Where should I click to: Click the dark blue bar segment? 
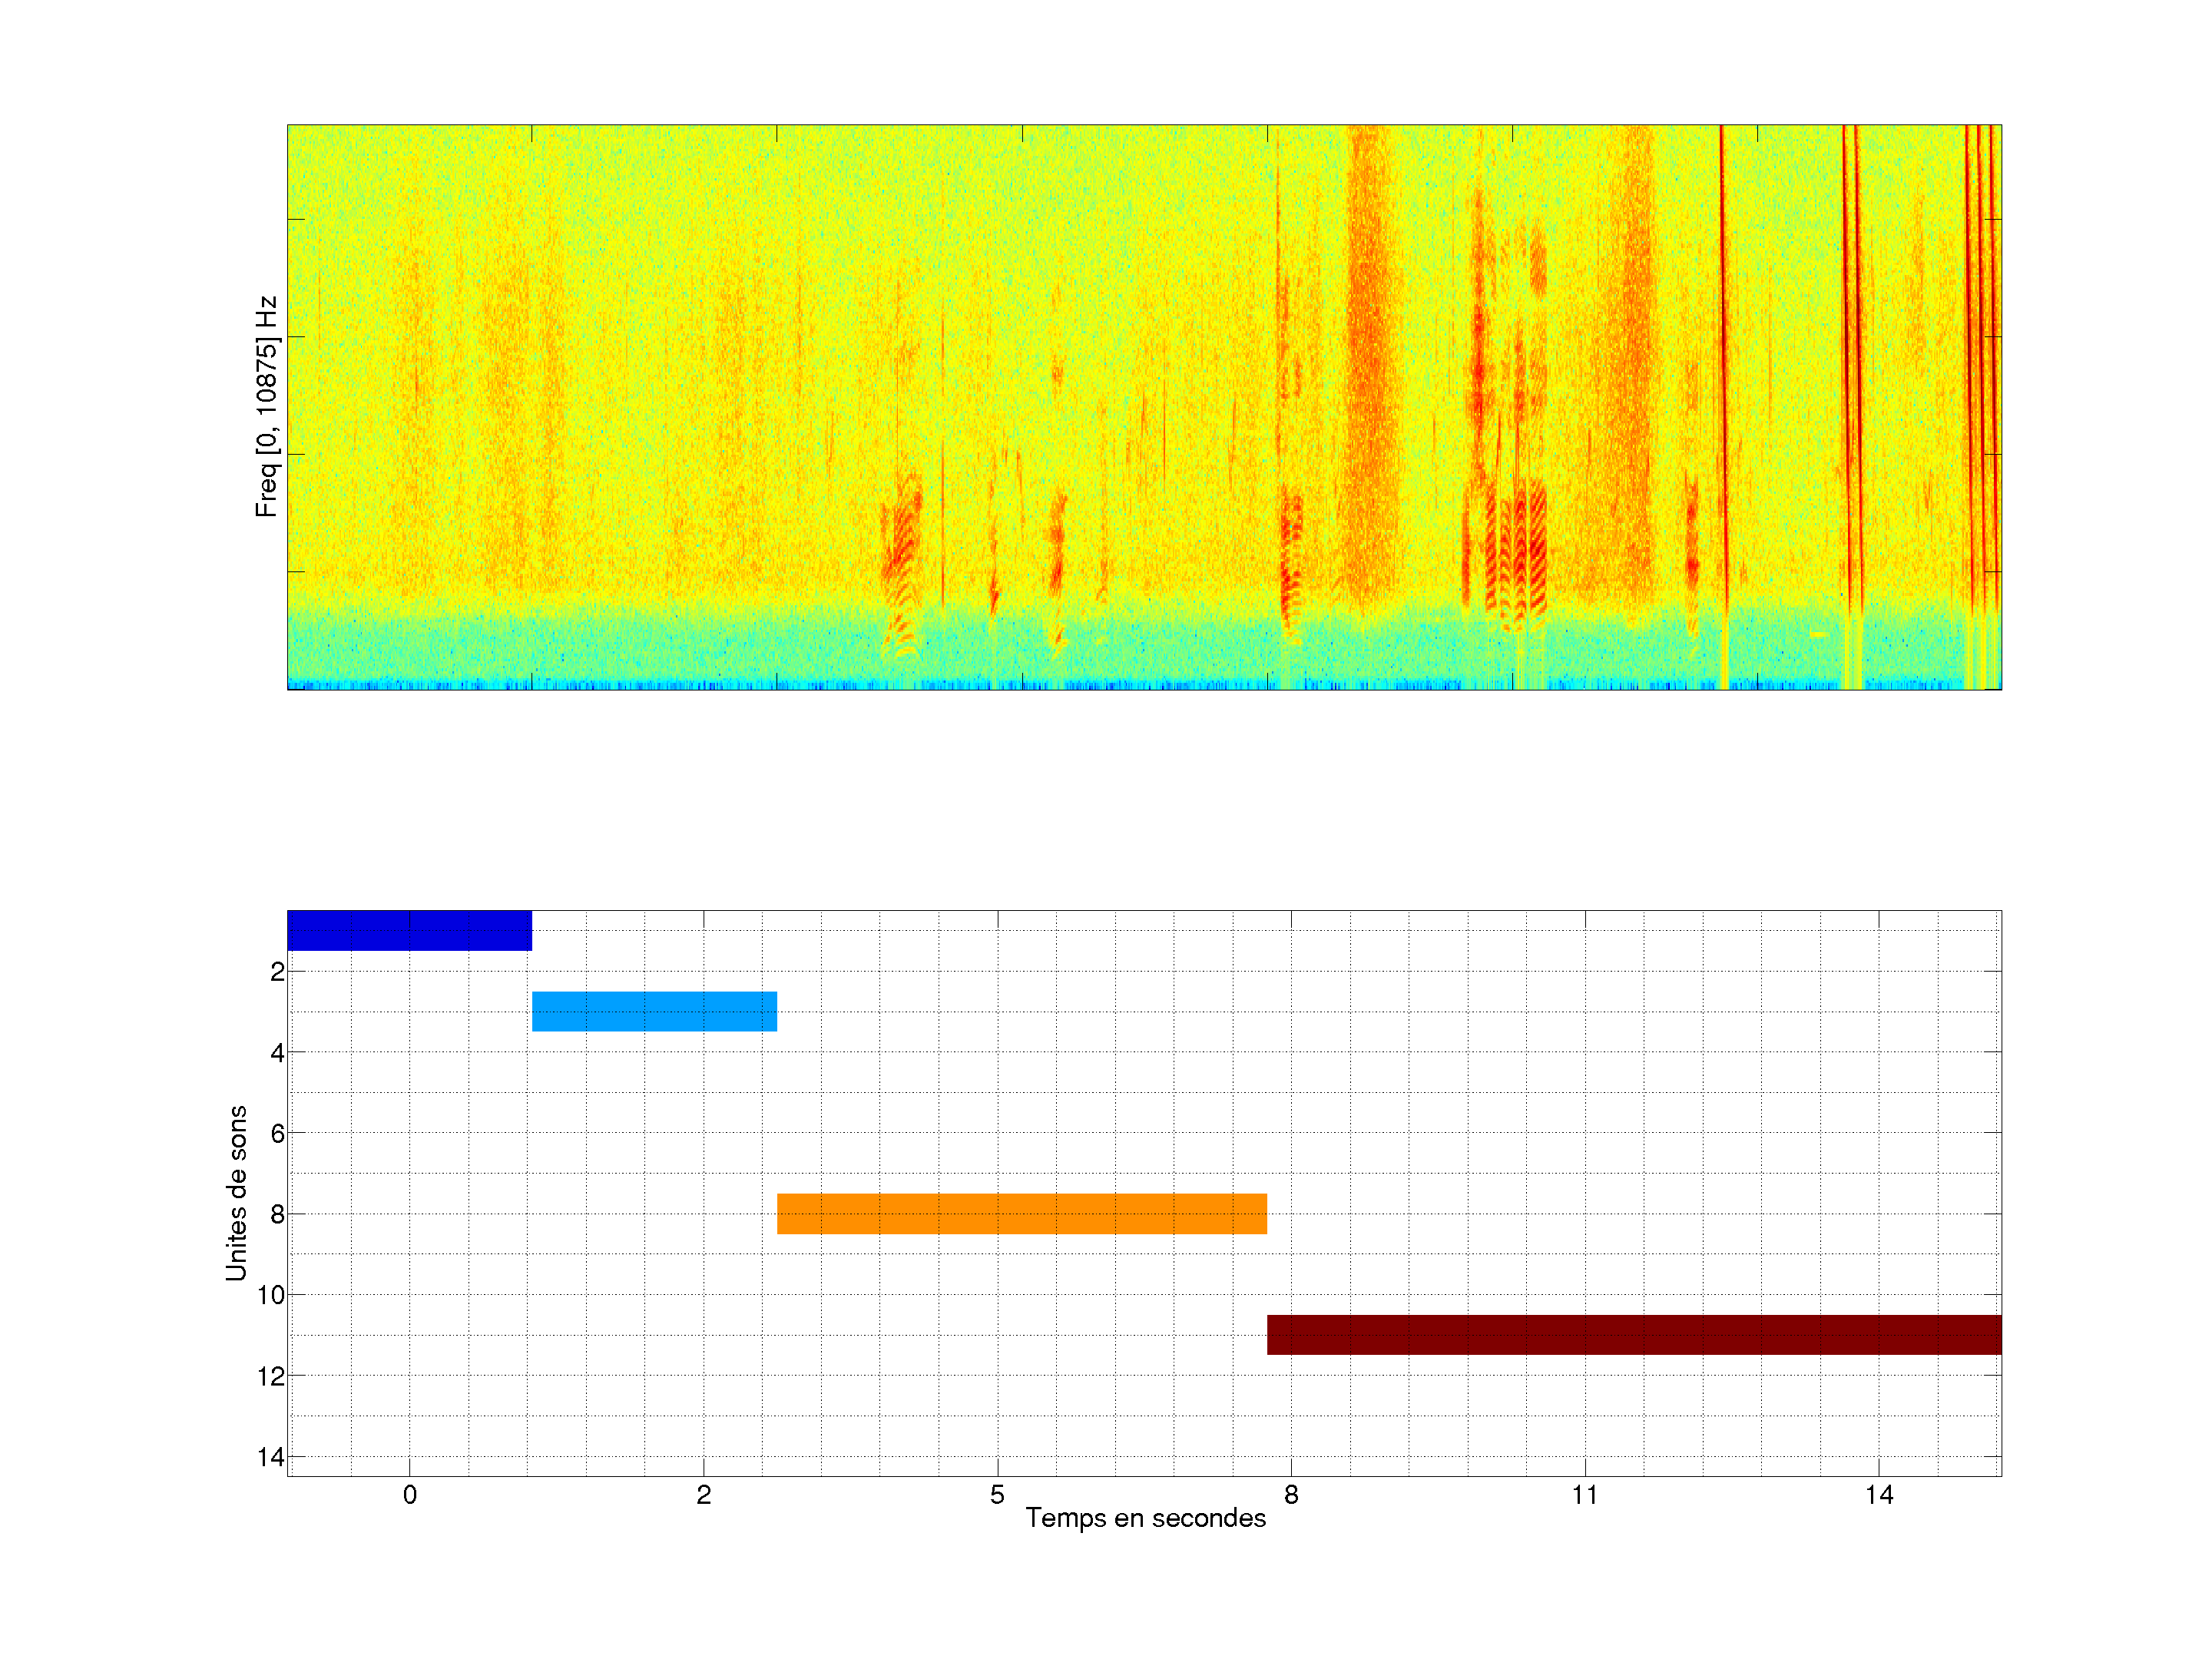tap(409, 930)
